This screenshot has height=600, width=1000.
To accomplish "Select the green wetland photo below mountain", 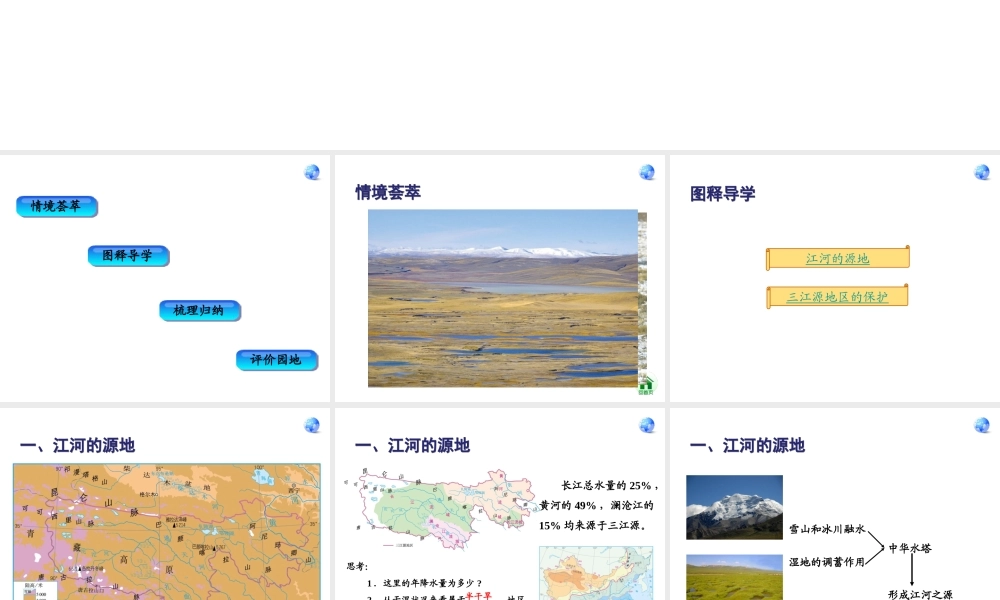I will [734, 577].
